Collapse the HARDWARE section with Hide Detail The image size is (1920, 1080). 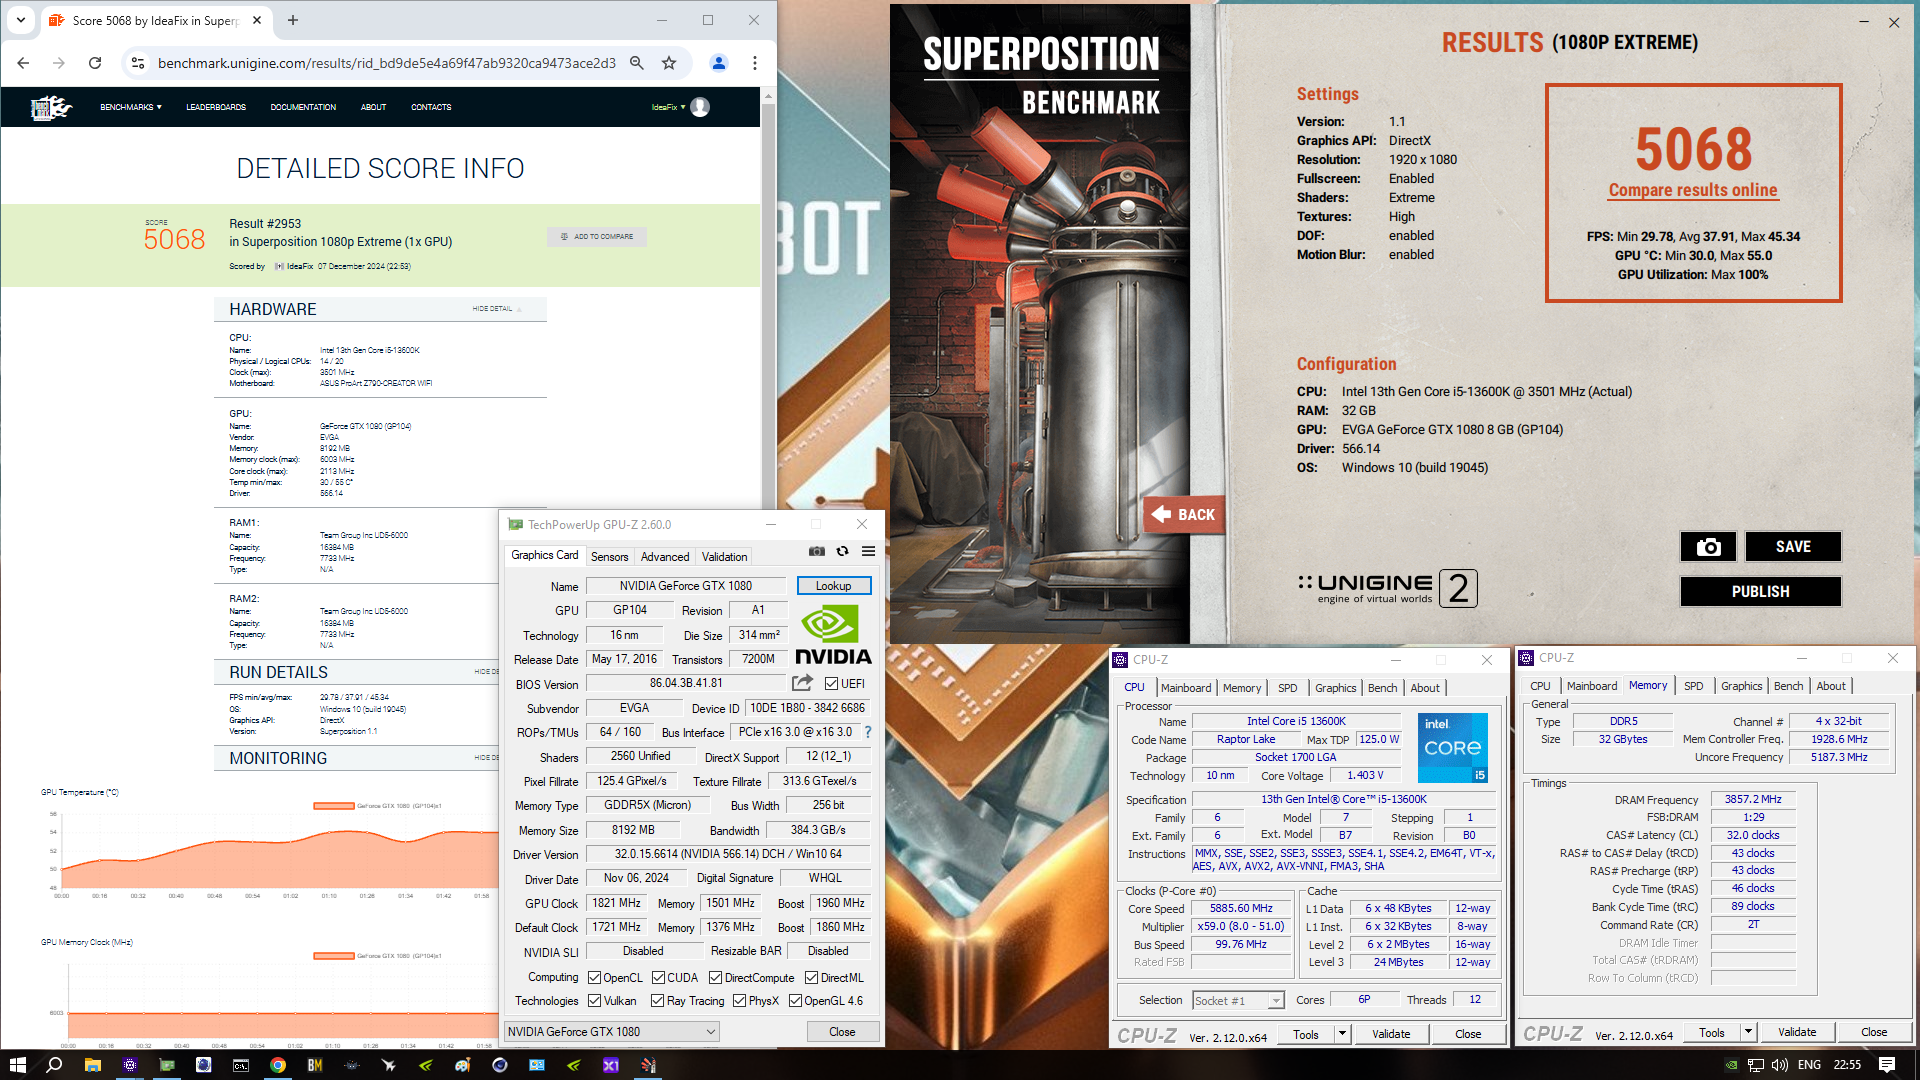(496, 309)
